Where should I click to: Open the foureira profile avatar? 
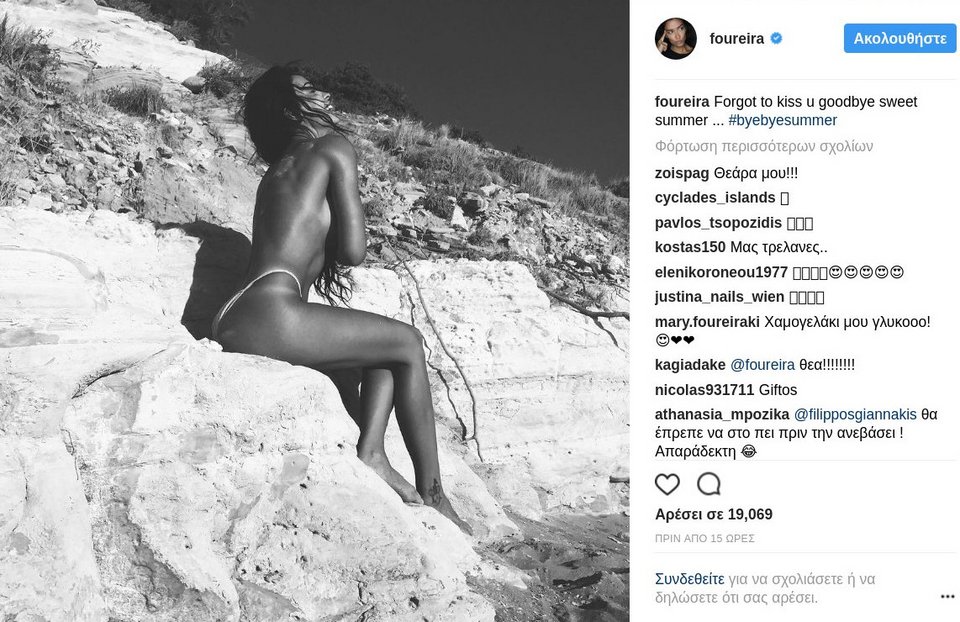(676, 39)
